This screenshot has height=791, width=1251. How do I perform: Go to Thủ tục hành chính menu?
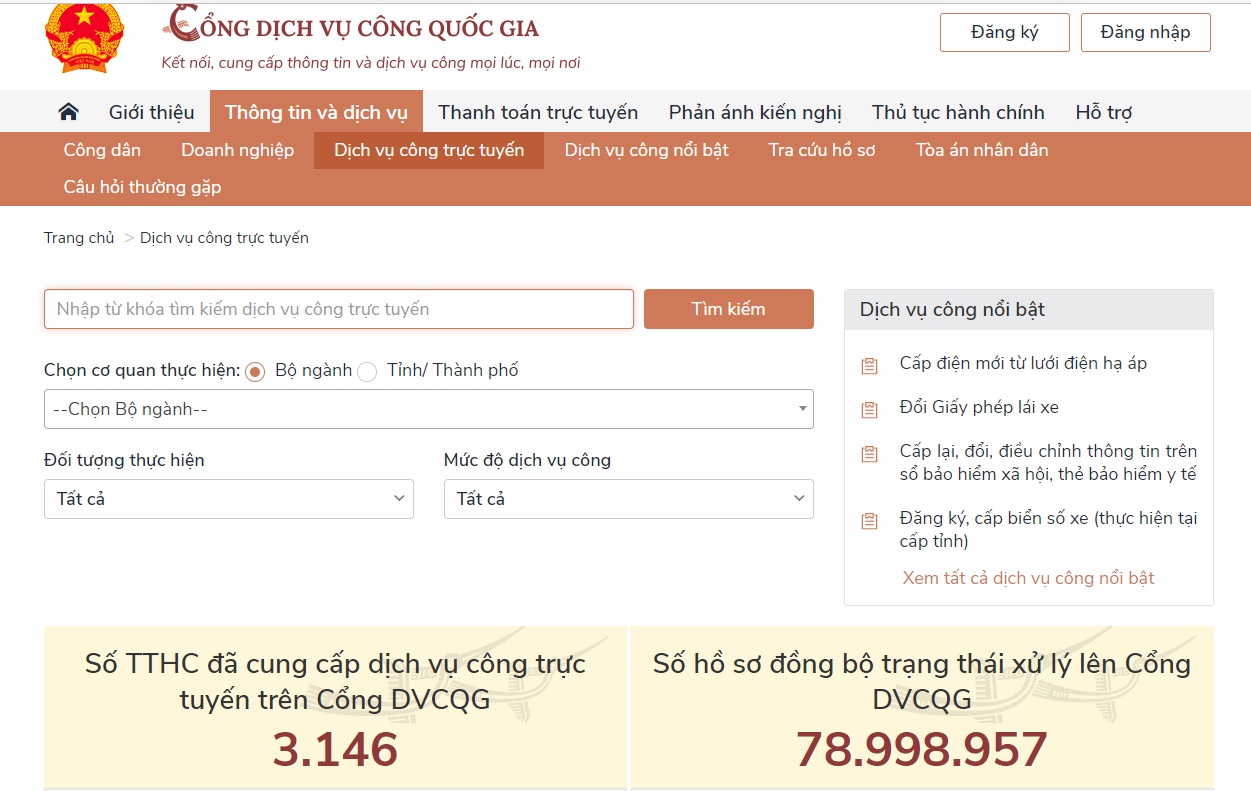pyautogui.click(x=957, y=112)
